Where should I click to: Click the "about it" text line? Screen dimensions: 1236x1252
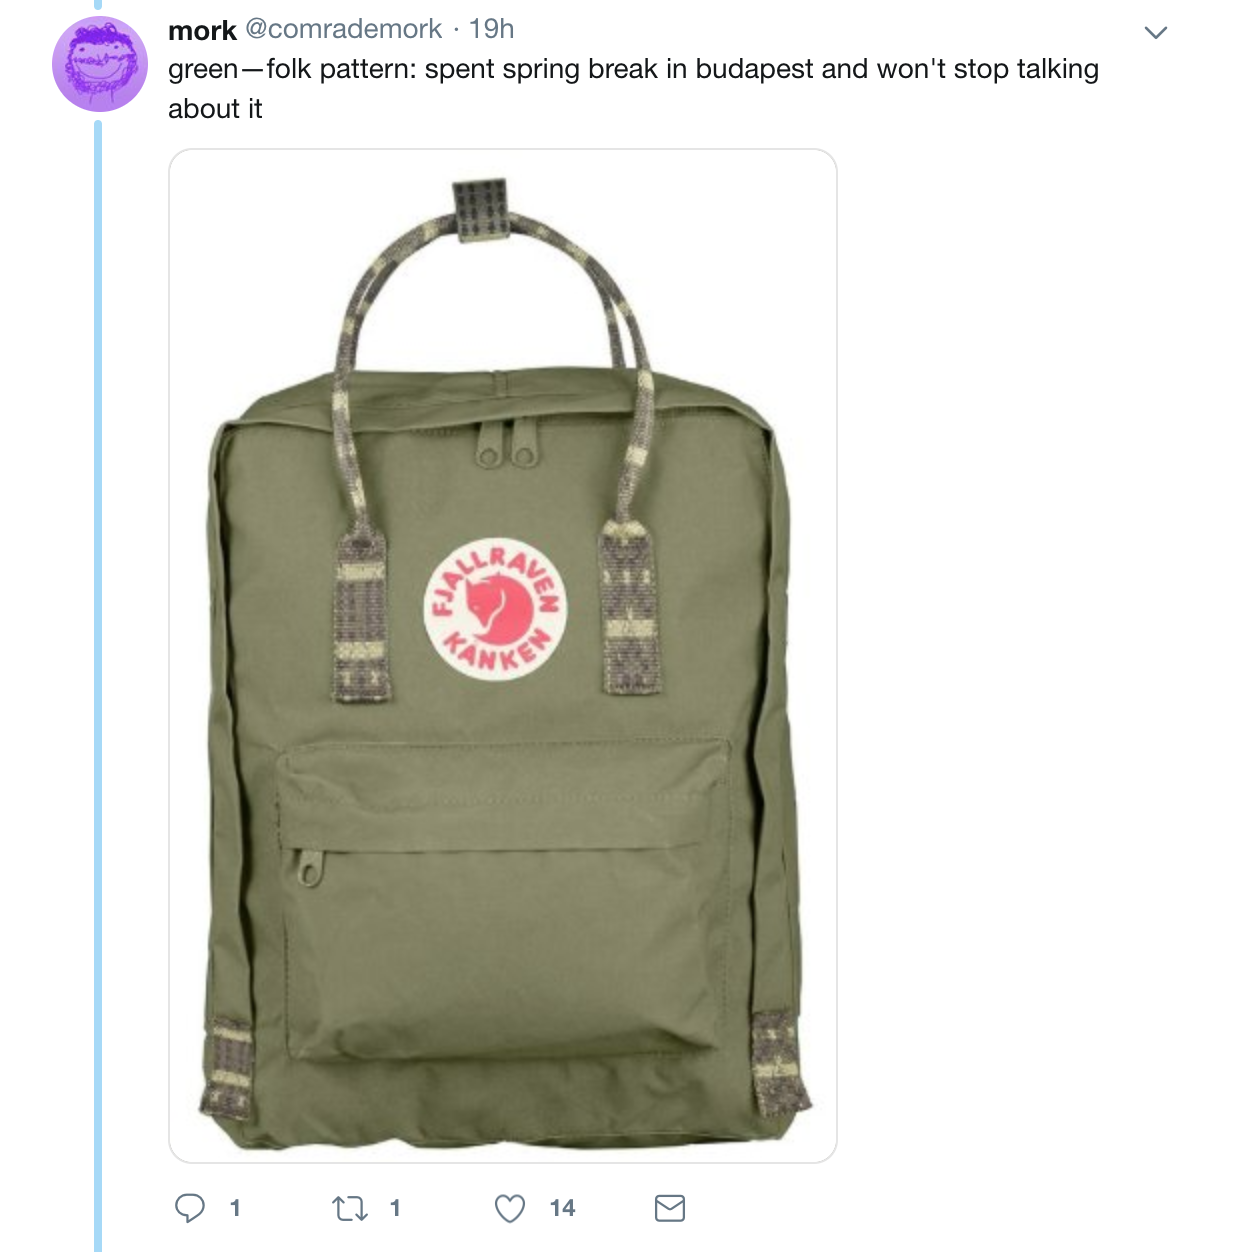215,109
